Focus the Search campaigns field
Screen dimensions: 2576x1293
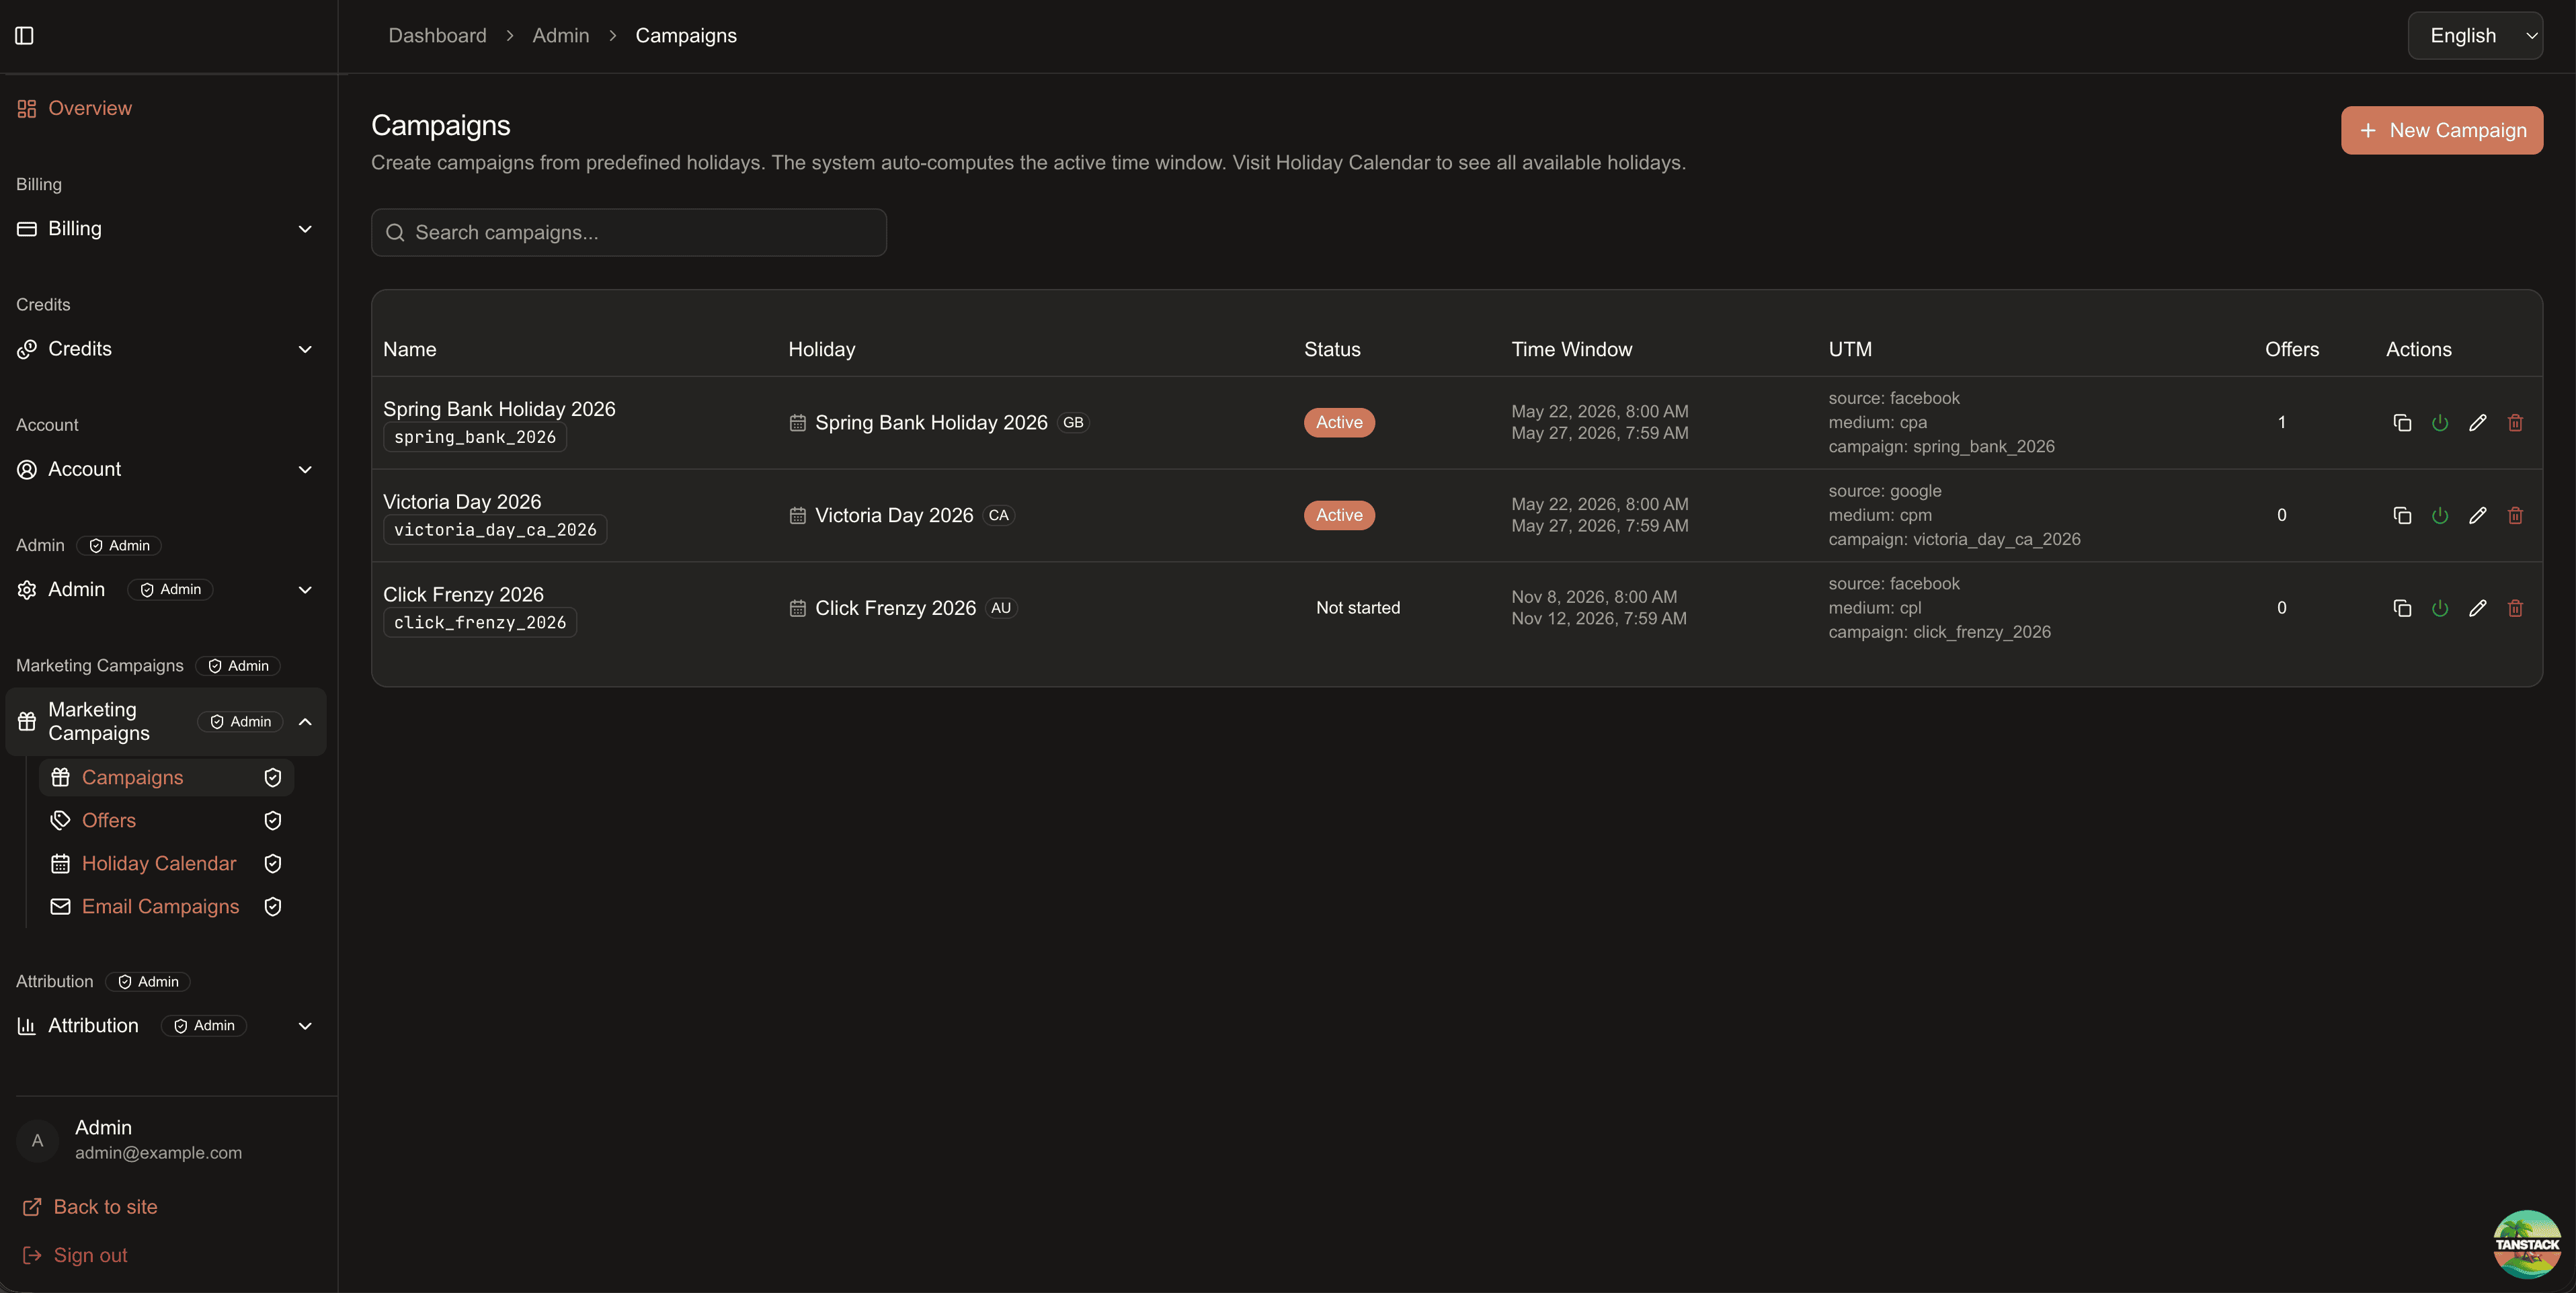click(x=628, y=233)
